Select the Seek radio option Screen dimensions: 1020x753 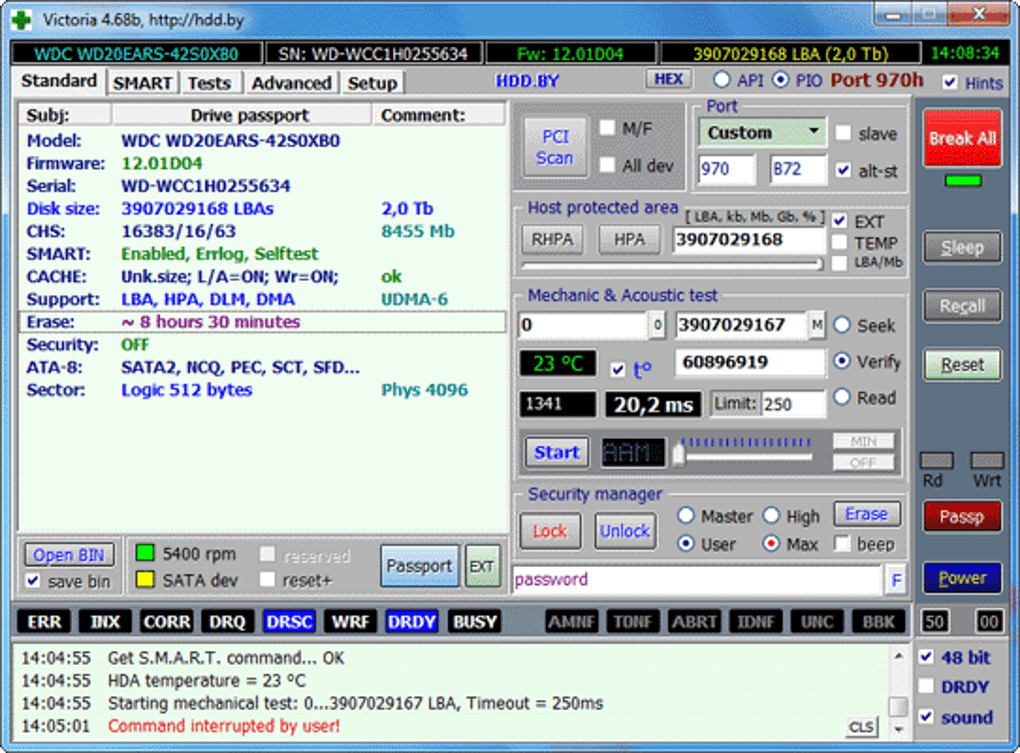(x=842, y=324)
